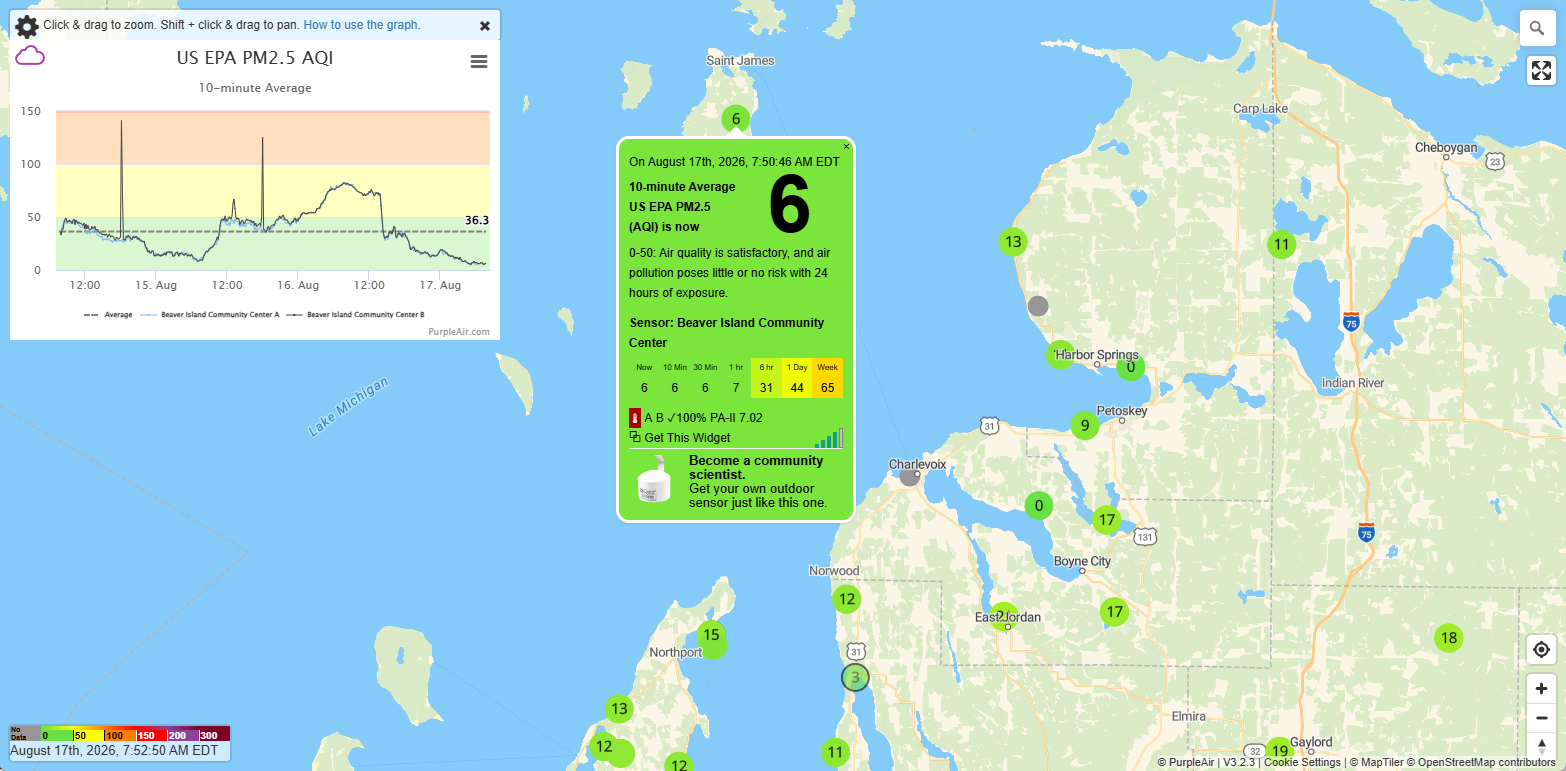Click the PurpleAir.com chart credit

pos(459,331)
